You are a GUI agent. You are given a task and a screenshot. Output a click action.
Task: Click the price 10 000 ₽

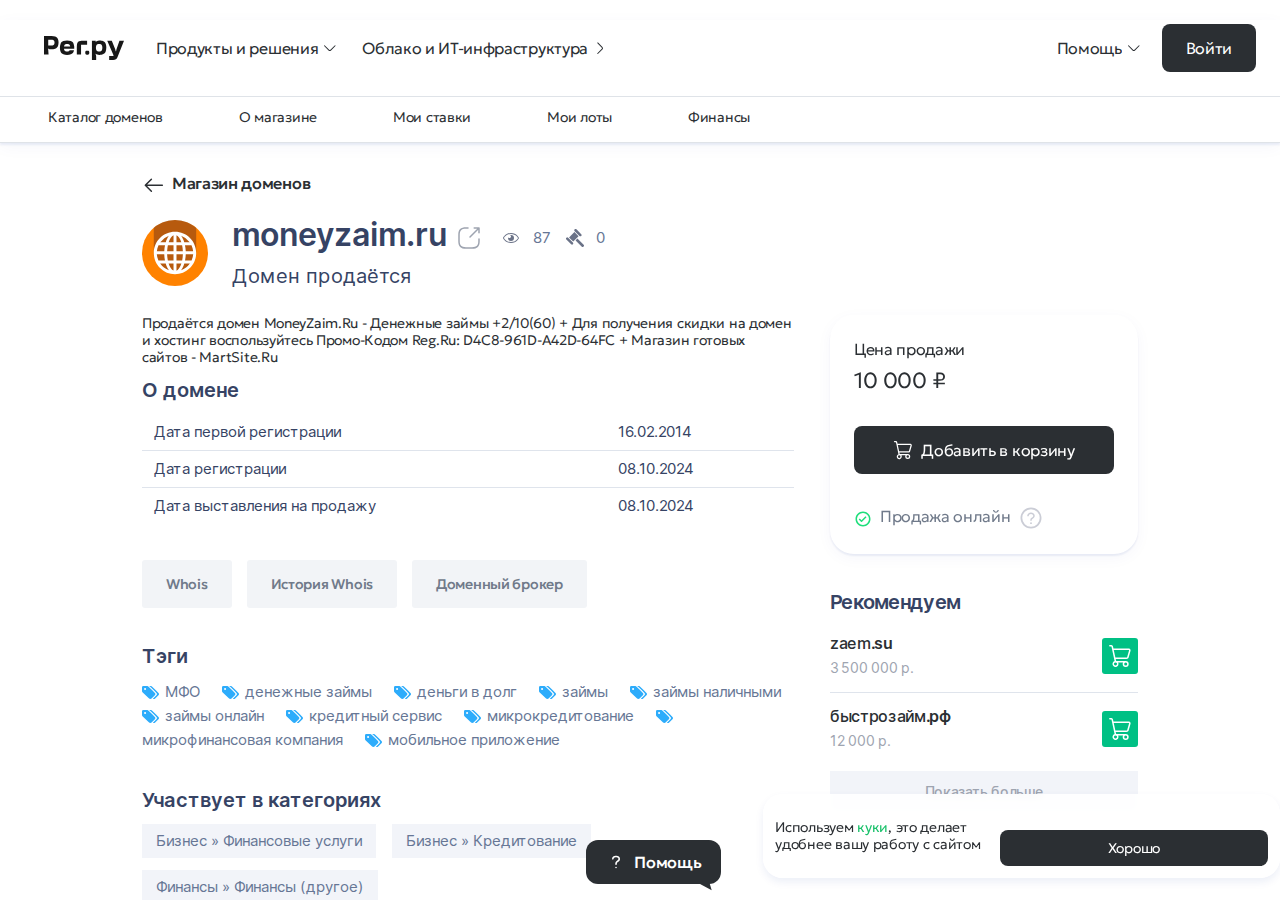(900, 381)
